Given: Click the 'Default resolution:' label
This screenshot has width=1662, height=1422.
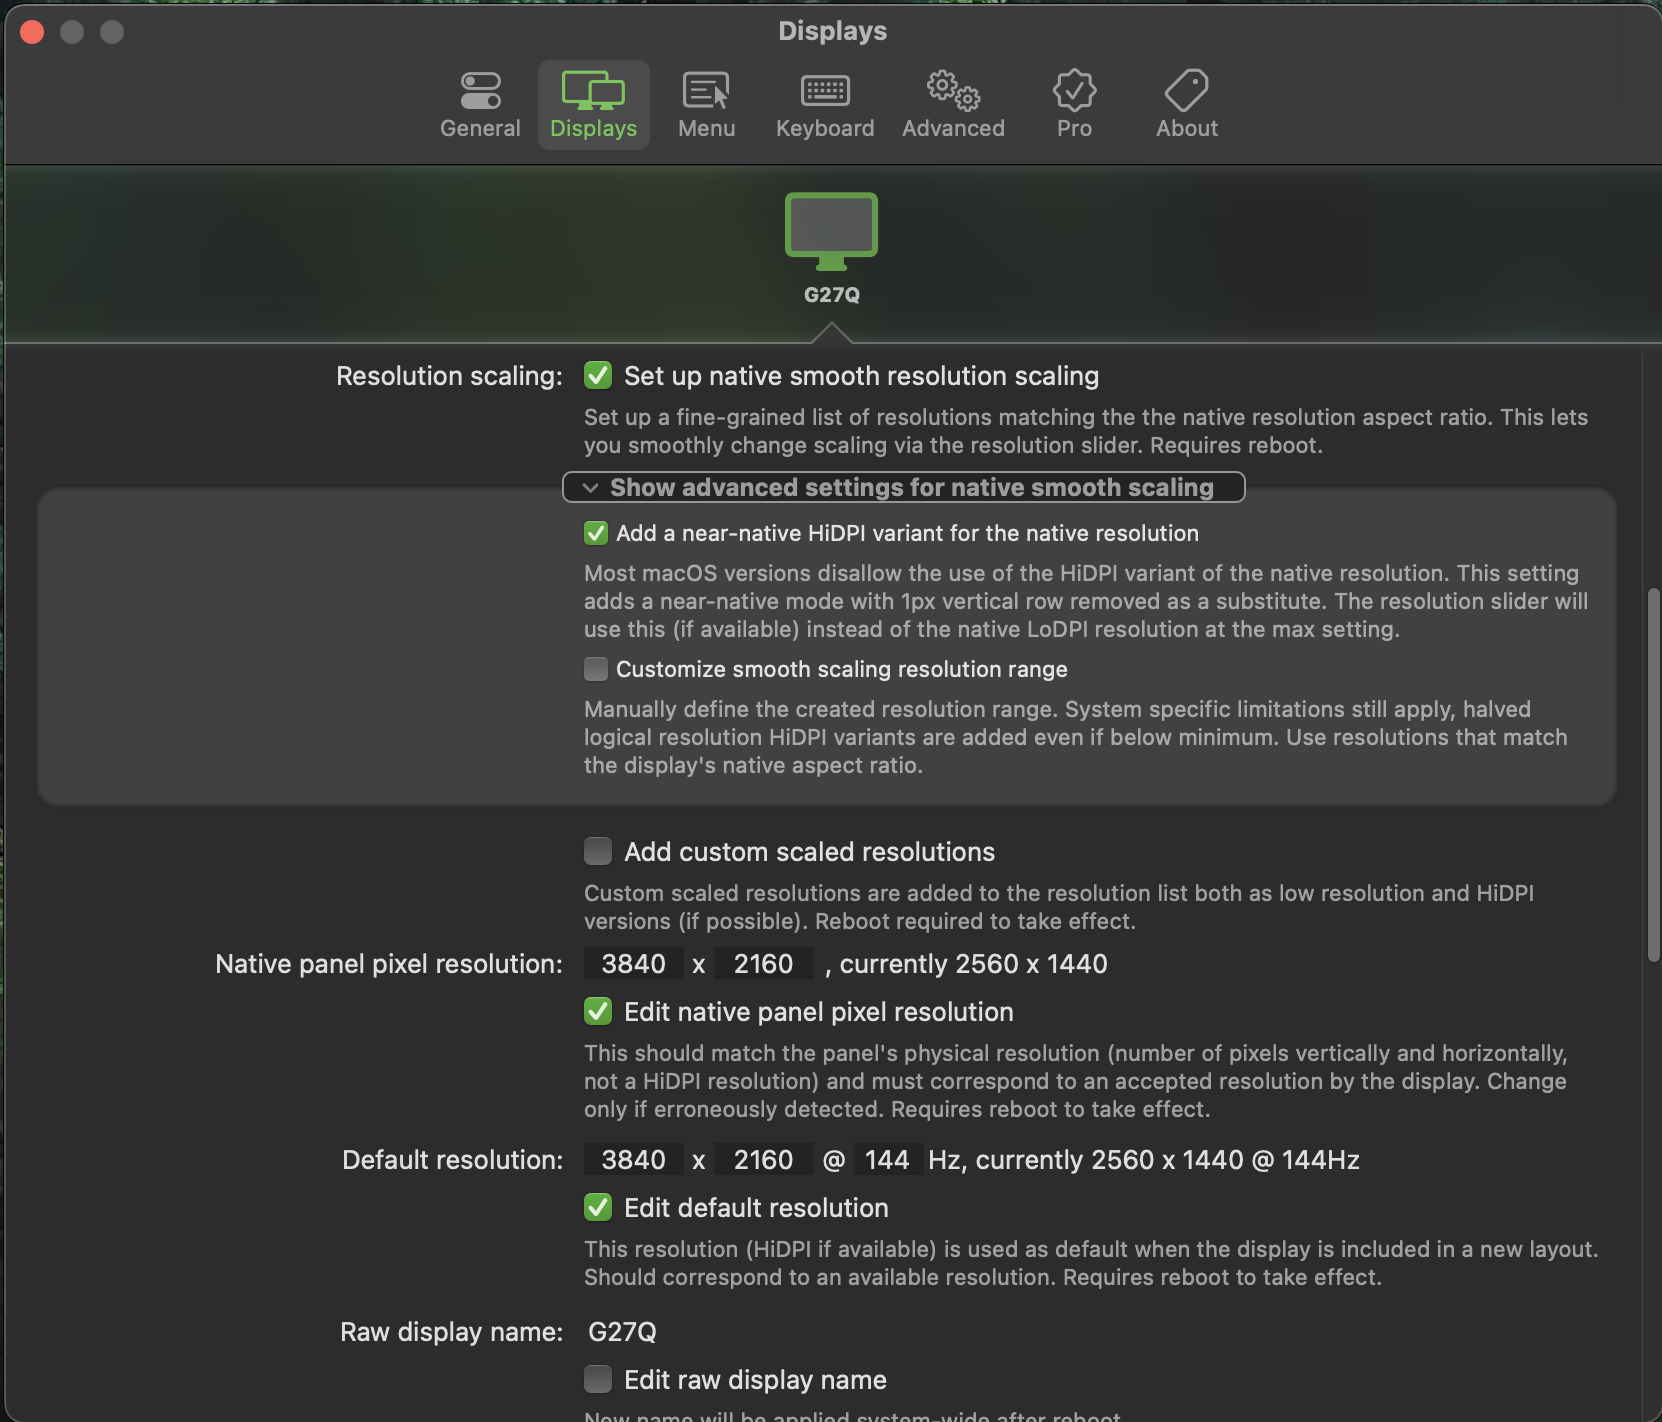Looking at the screenshot, I should 452,1160.
